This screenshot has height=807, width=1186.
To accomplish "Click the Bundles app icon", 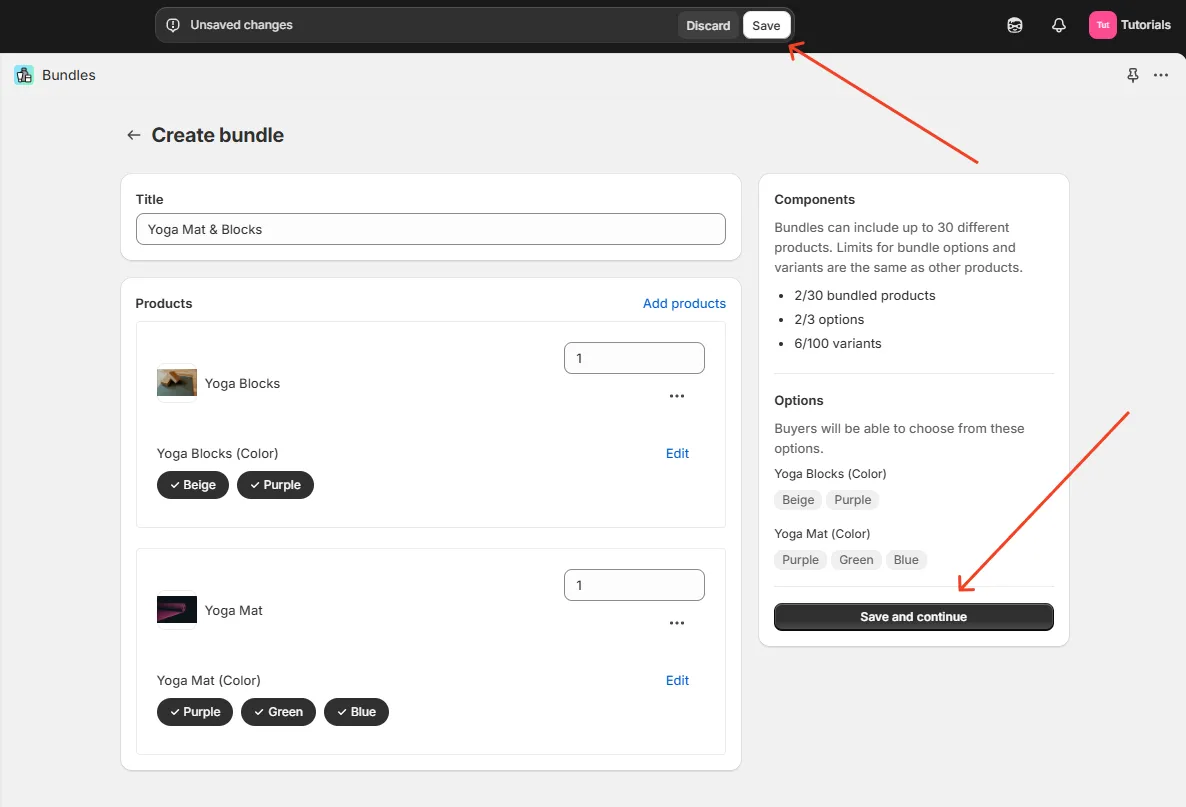I will (24, 75).
